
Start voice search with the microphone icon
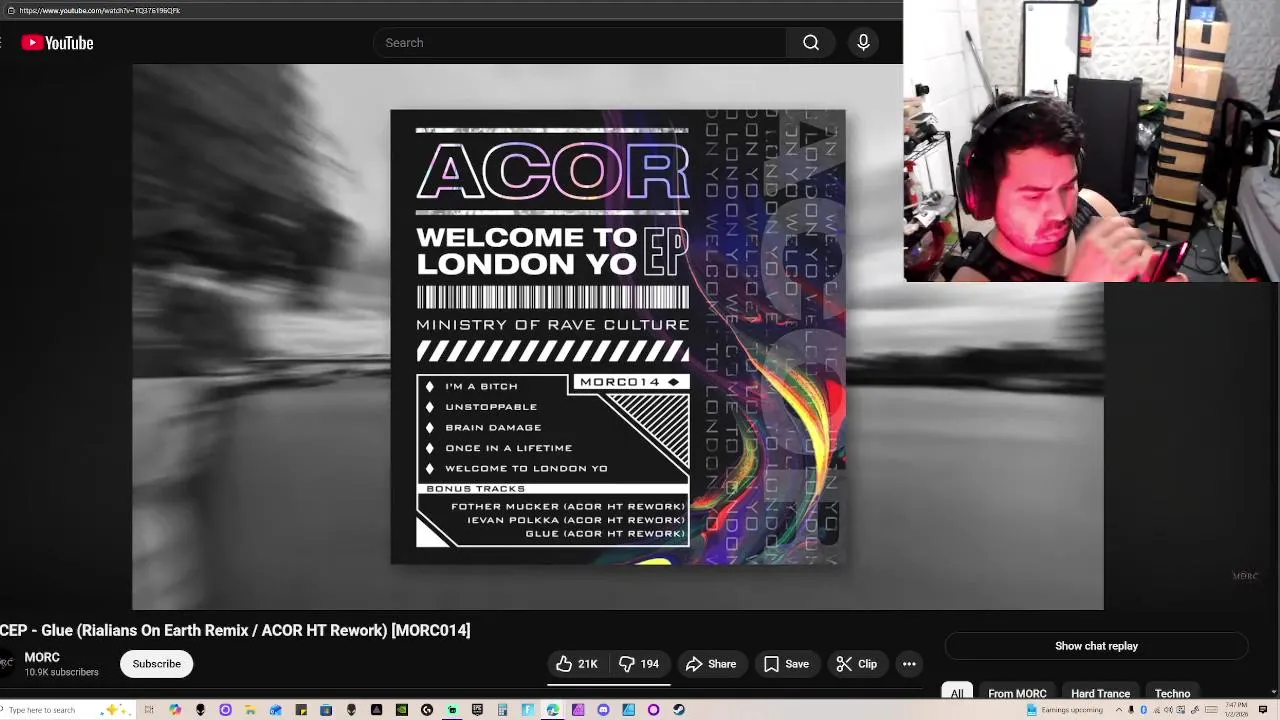click(863, 43)
